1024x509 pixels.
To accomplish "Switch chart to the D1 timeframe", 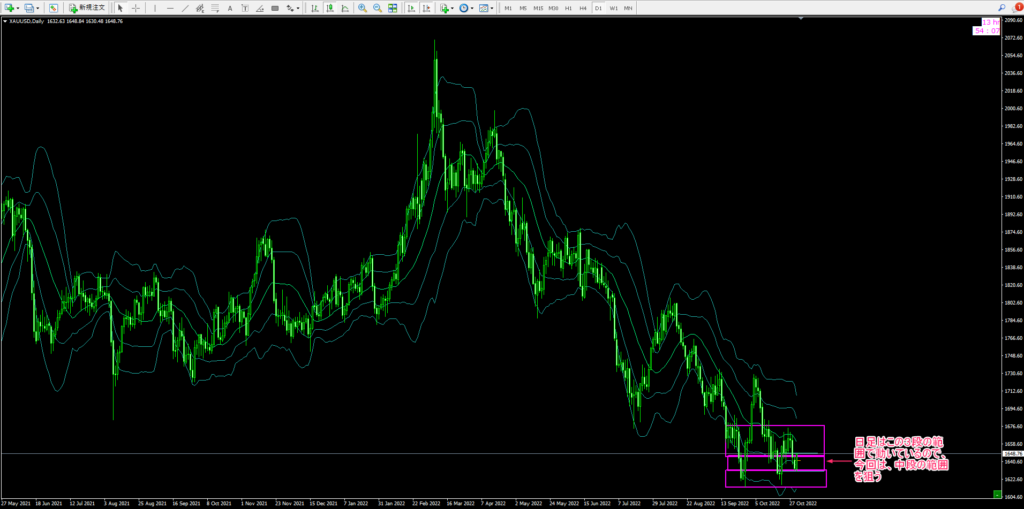I will (x=598, y=8).
